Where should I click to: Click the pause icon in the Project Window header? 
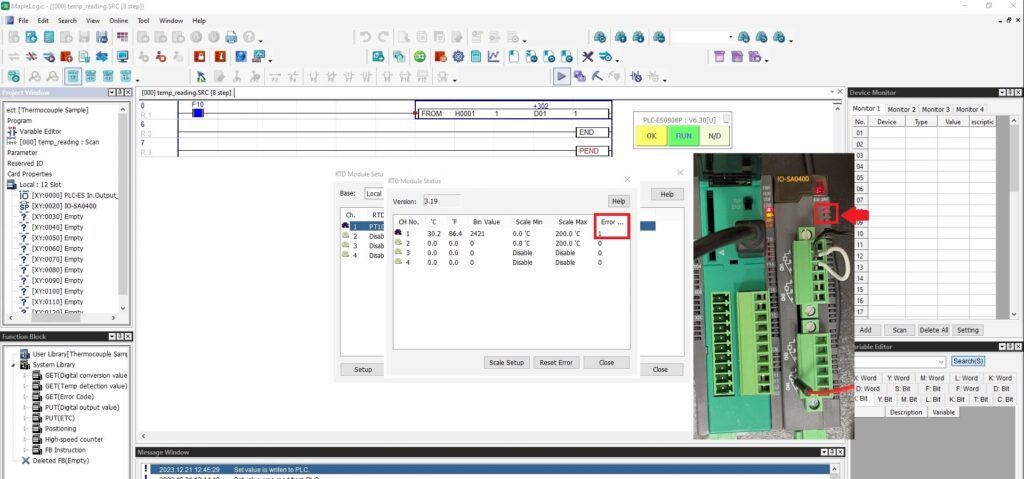tap(120, 93)
